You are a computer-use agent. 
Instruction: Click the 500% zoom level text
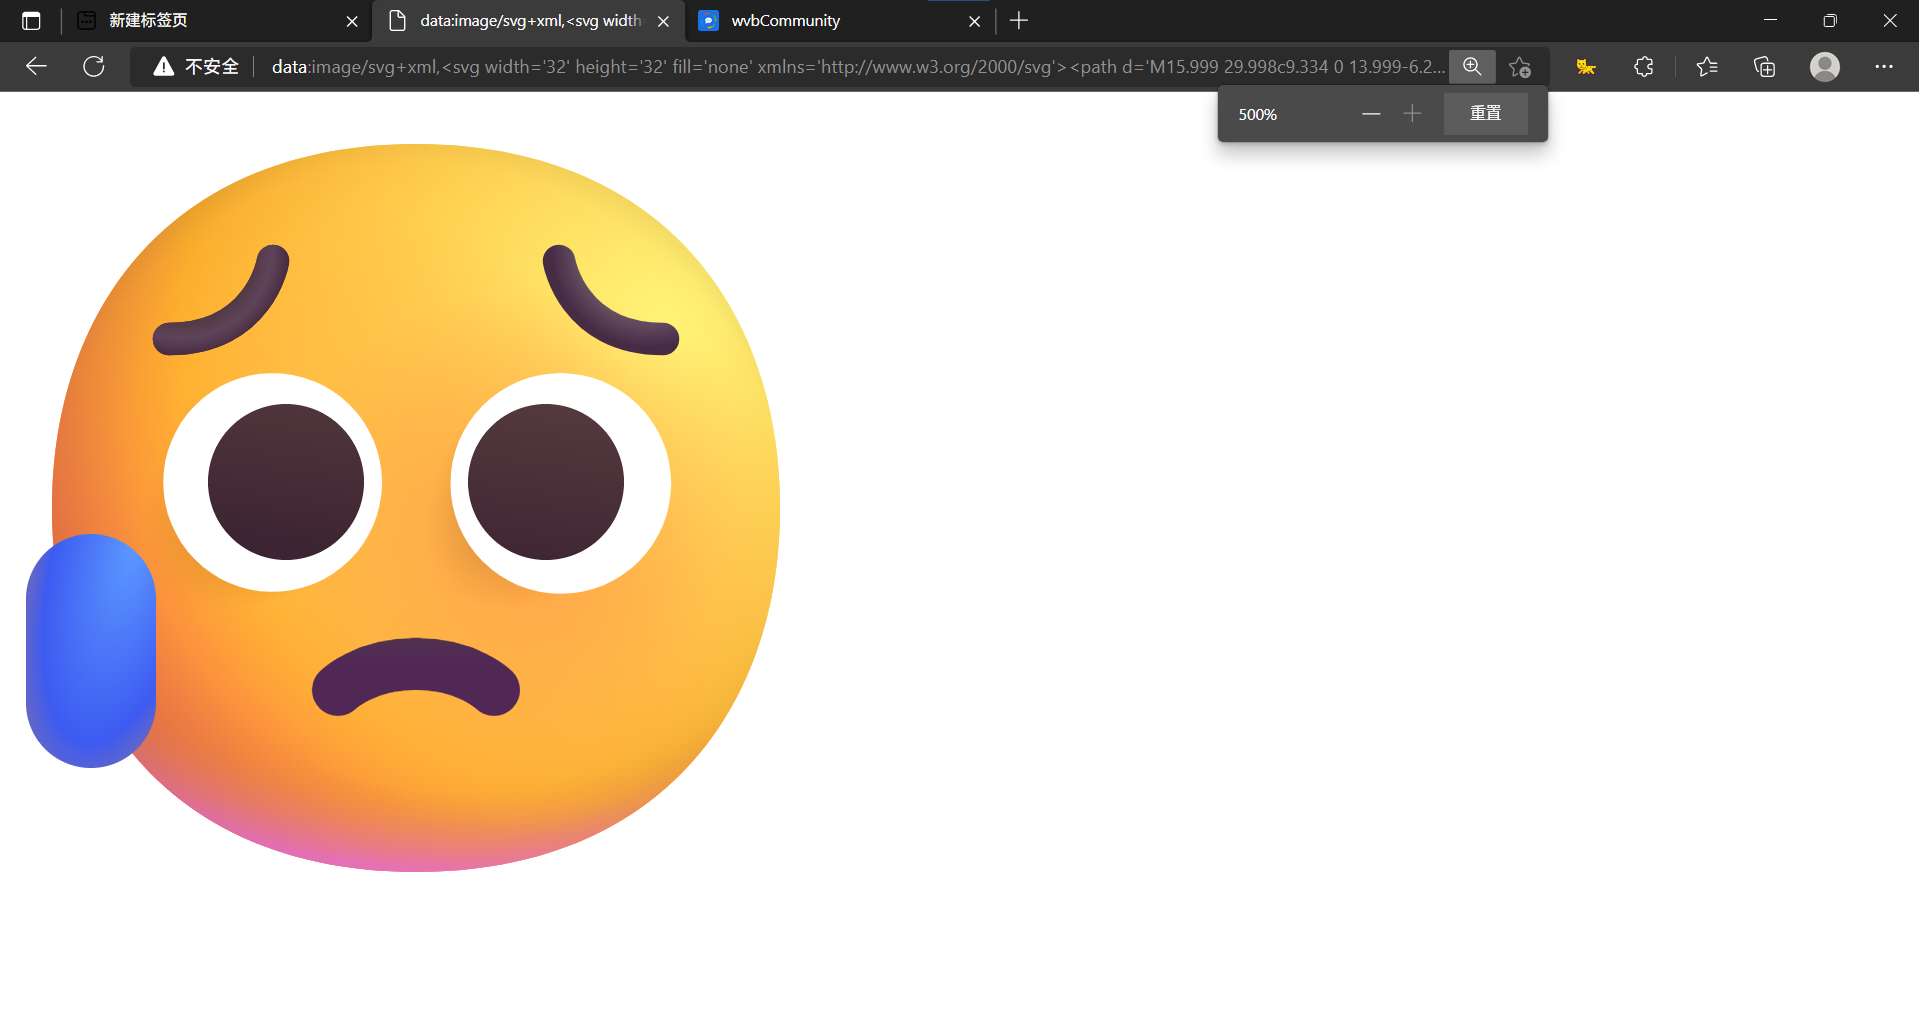(x=1258, y=115)
